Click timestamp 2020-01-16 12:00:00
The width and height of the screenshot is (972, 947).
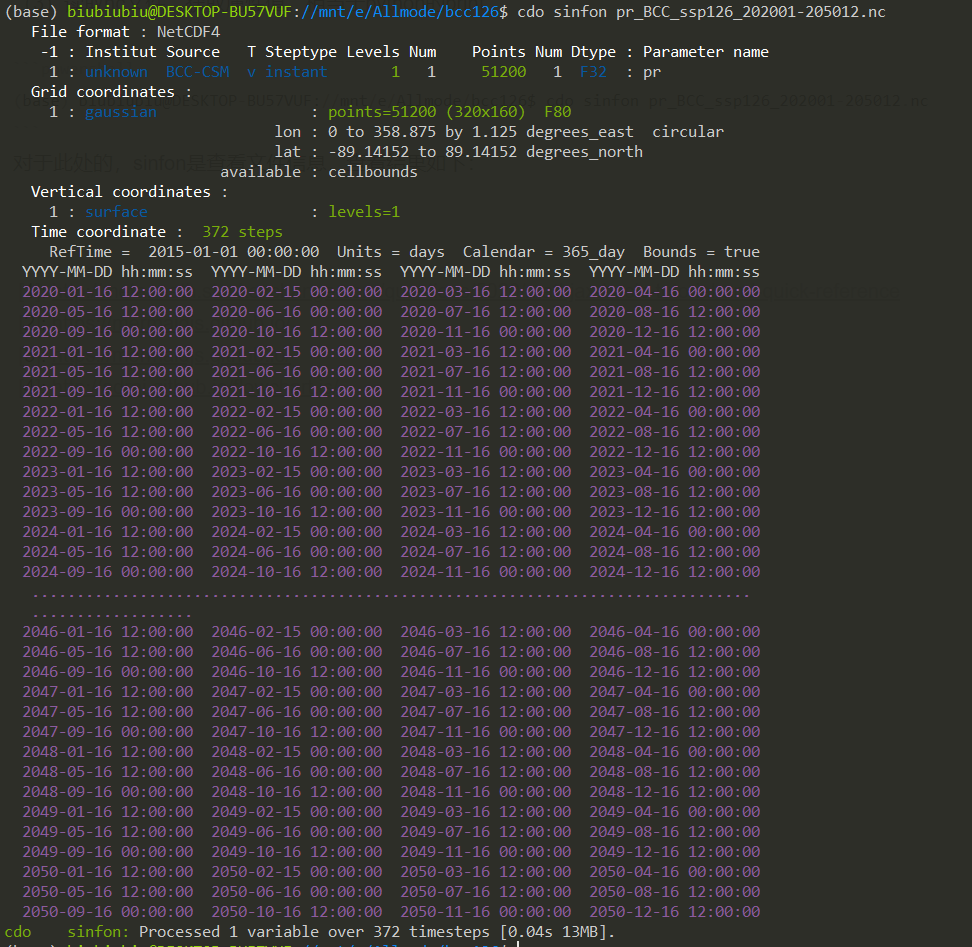(108, 292)
